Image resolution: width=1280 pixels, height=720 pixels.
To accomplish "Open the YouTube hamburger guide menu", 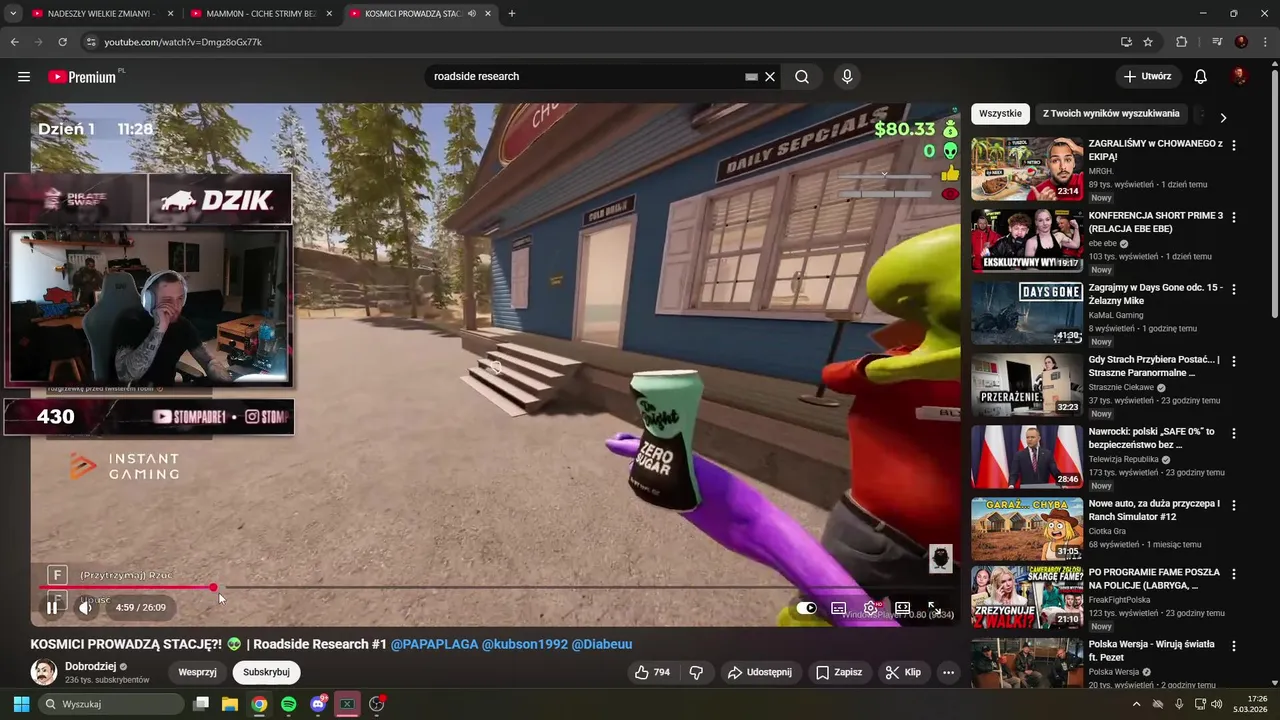I will pos(24,77).
